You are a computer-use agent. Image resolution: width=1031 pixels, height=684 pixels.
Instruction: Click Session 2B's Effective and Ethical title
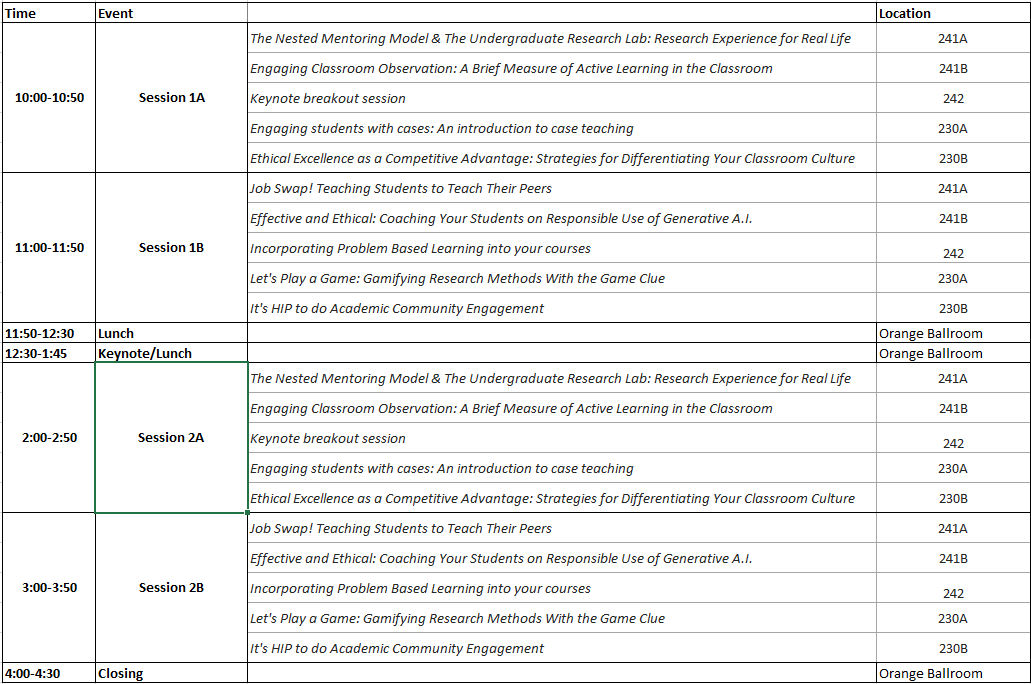tap(501, 558)
